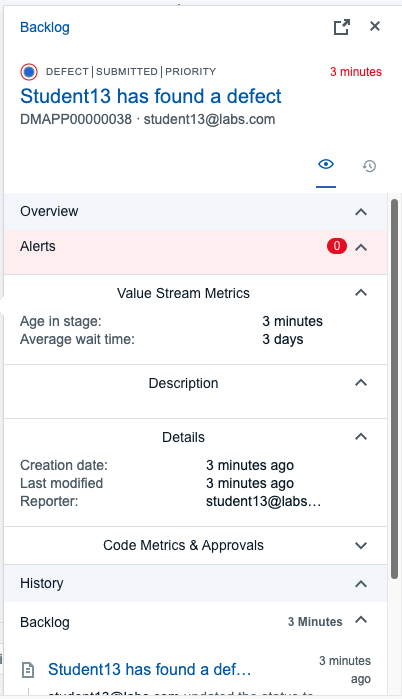Viewport: 402px width, 699px height.
Task: Collapse the Overview section
Action: [361, 212]
